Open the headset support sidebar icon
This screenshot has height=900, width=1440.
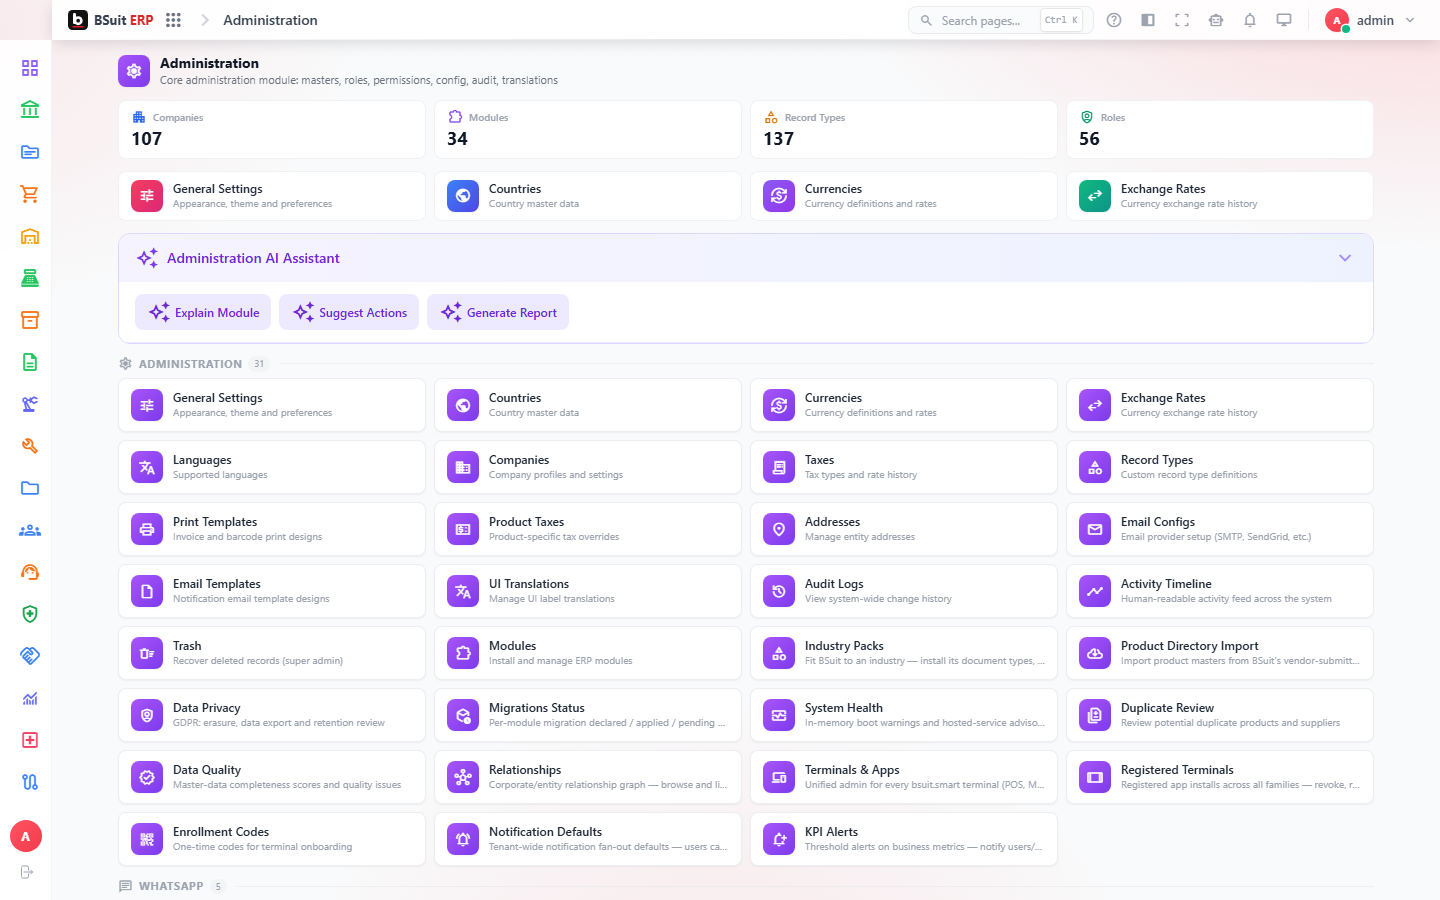pos(30,572)
